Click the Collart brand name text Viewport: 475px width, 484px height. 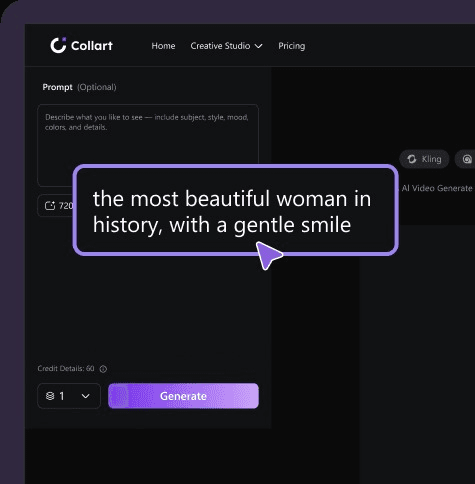point(92,46)
